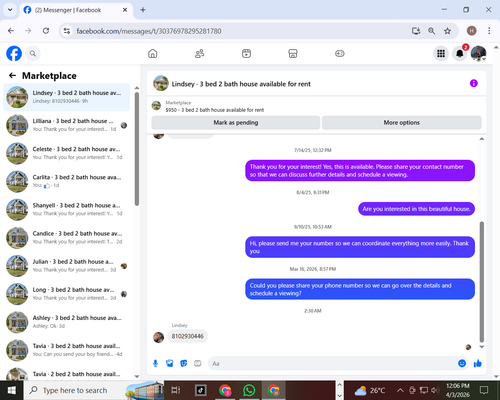This screenshot has height=400, width=500.
Task: Open the install app icon in address bar
Action: tap(416, 31)
